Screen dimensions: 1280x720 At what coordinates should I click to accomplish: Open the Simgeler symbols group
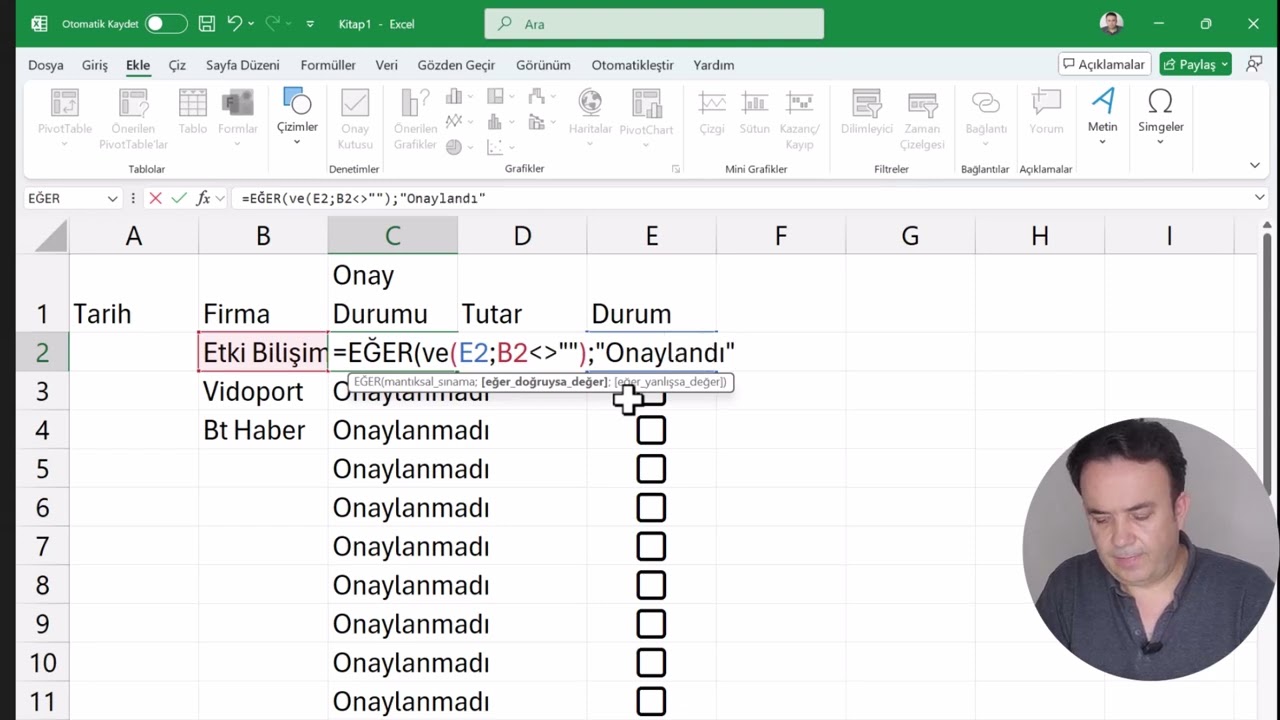pyautogui.click(x=1160, y=114)
